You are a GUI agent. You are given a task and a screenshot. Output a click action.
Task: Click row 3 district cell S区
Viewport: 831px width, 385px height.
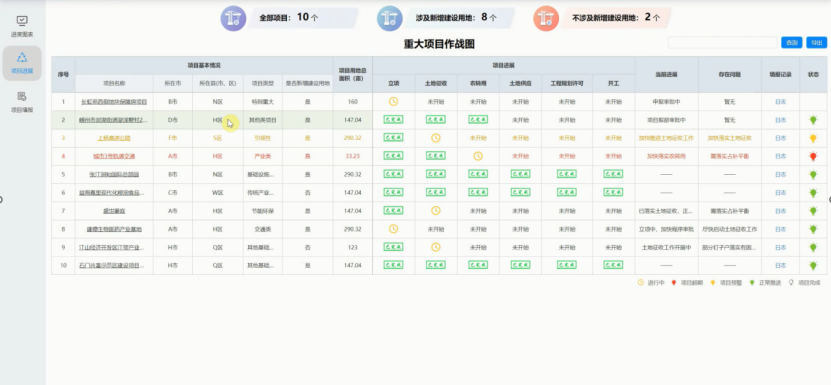point(217,138)
